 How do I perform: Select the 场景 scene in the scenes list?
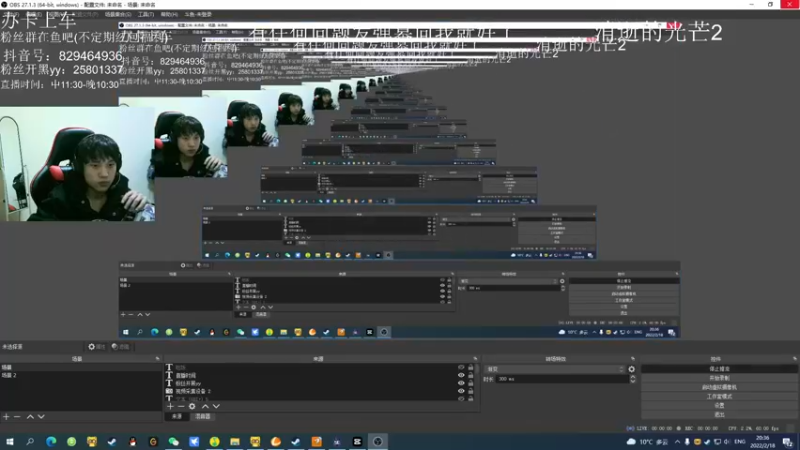pyautogui.click(x=81, y=367)
